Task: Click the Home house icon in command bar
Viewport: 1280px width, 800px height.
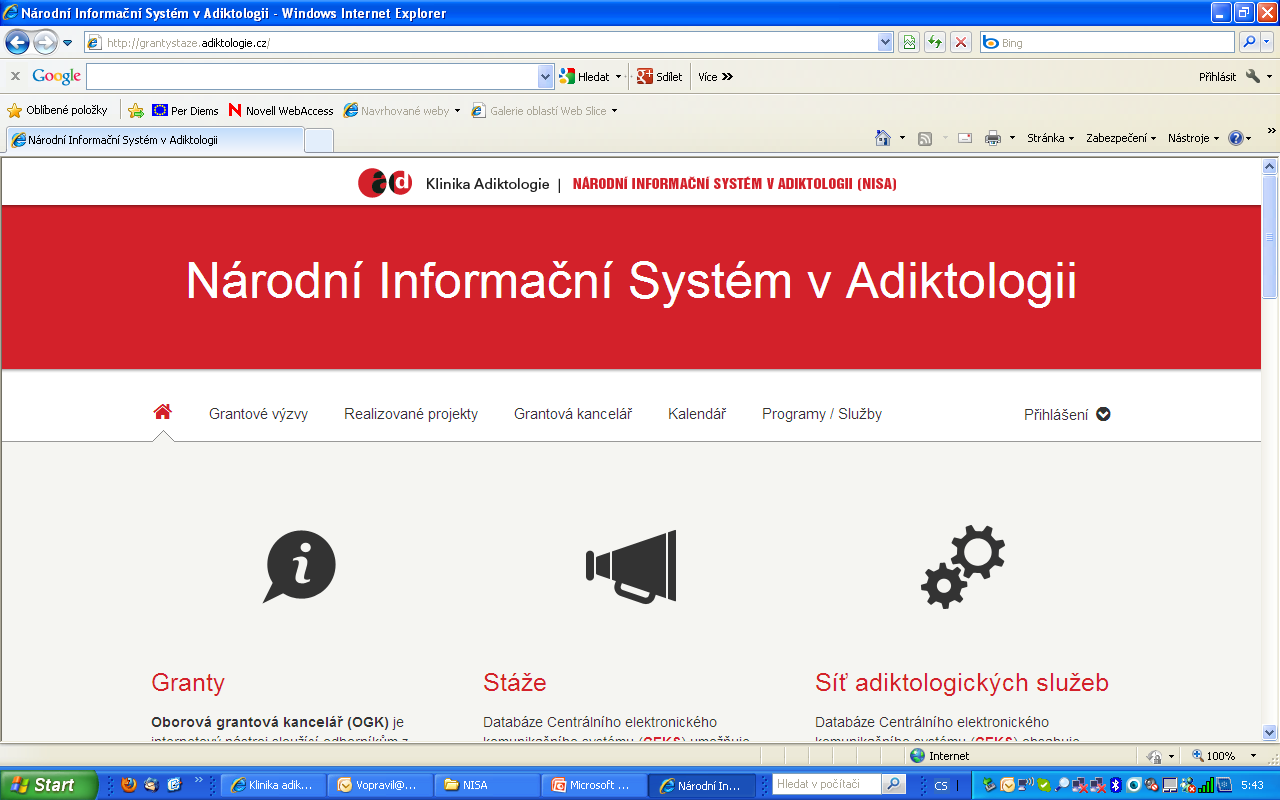Action: click(x=883, y=138)
